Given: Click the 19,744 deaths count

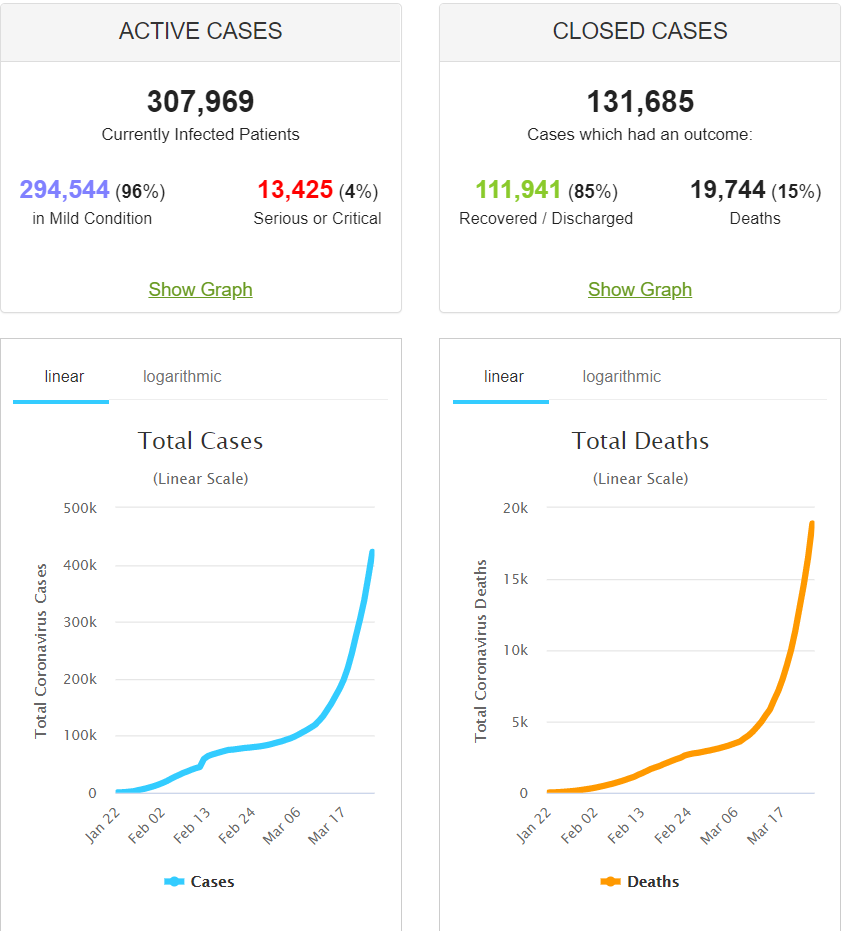Looking at the screenshot, I should coord(727,190).
